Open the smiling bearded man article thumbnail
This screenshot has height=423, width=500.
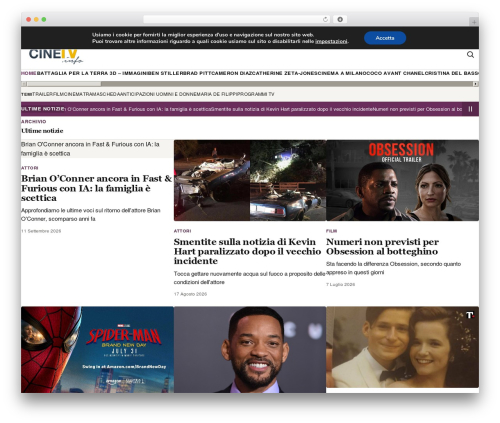pos(250,350)
